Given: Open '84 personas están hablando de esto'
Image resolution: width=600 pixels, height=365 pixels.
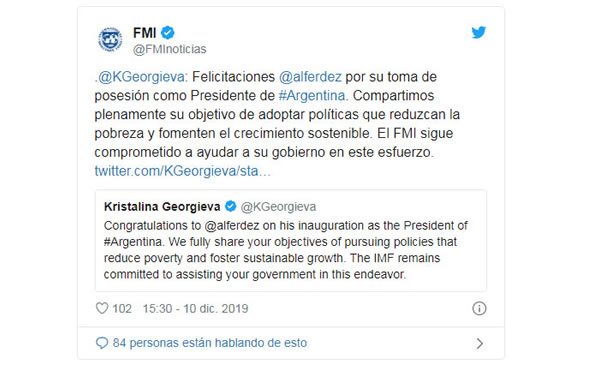Looking at the screenshot, I should [x=210, y=343].
